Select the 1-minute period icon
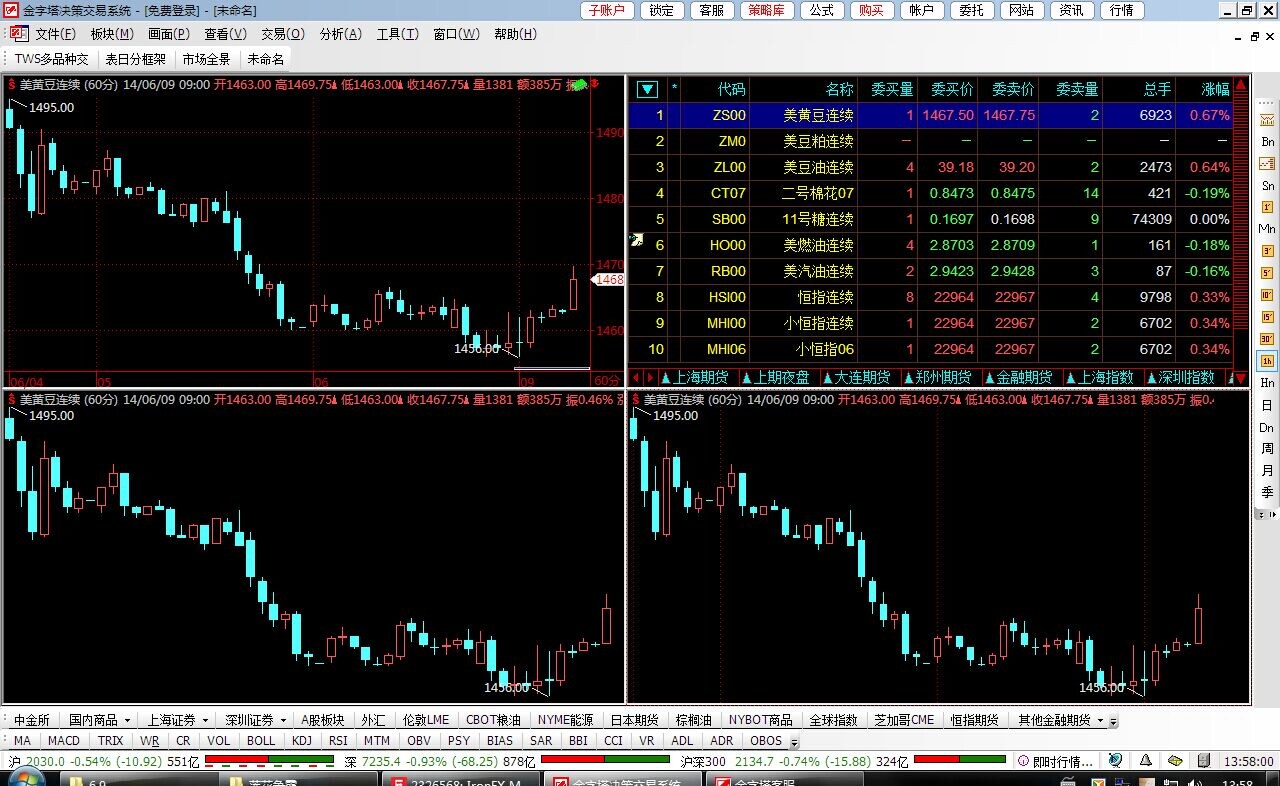This screenshot has width=1280, height=786. (x=1267, y=206)
